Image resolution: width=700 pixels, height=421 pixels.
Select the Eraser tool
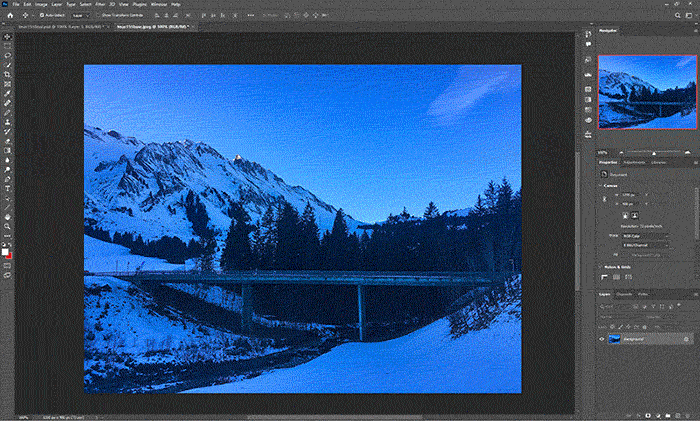pyautogui.click(x=7, y=141)
